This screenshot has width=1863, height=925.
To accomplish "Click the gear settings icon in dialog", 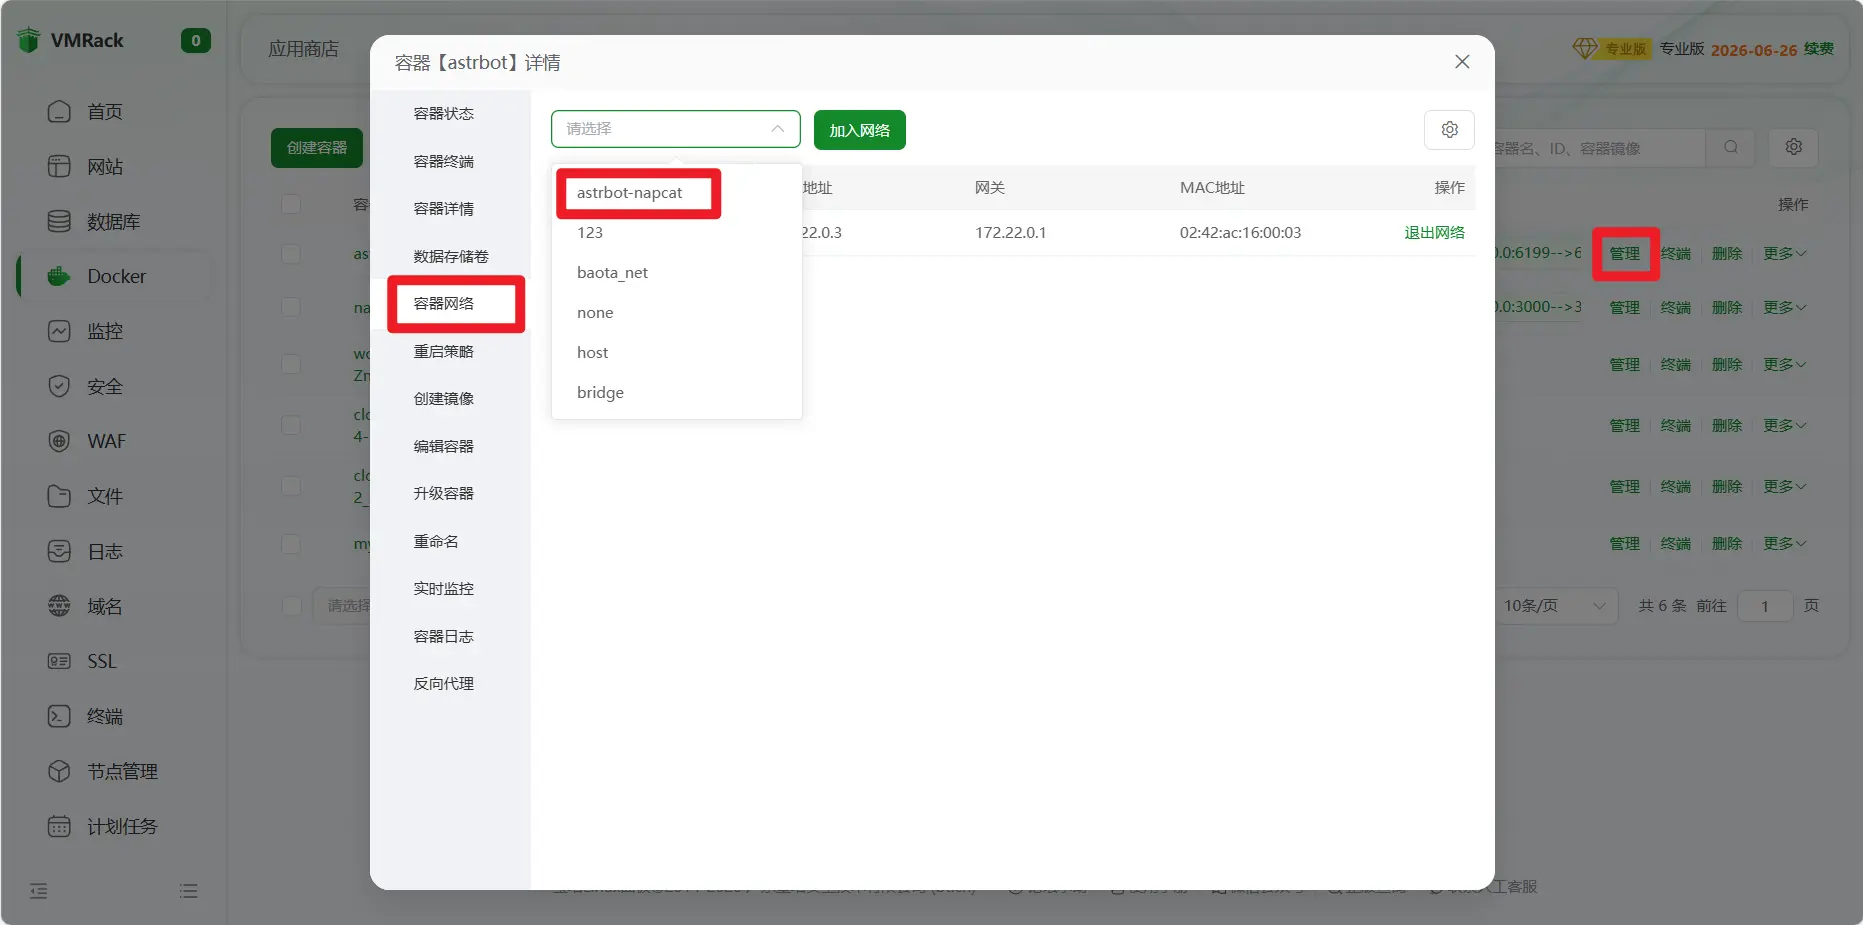I will [x=1449, y=130].
